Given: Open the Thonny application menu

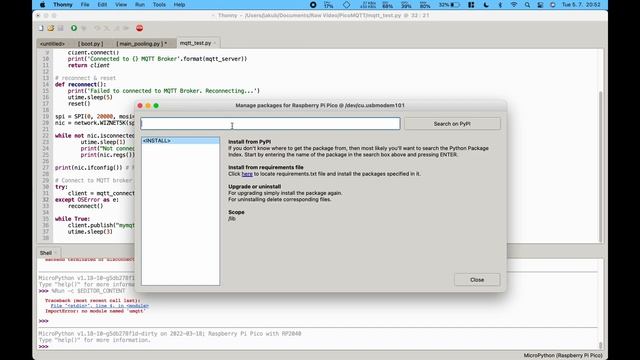Looking at the screenshot, I should pos(62,5).
